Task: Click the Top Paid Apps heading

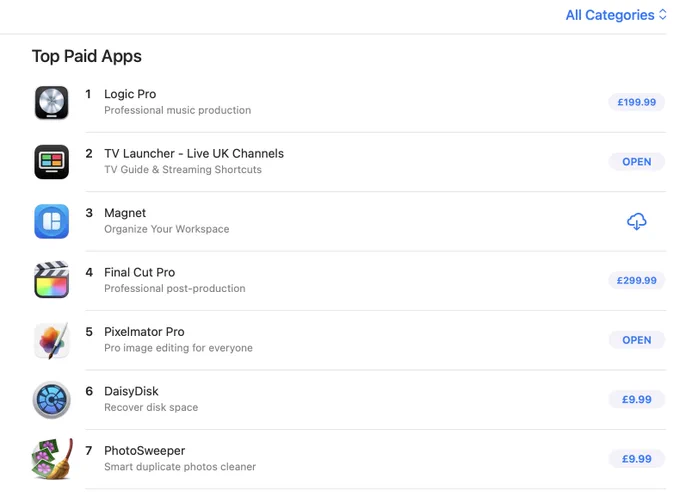Action: (x=87, y=56)
